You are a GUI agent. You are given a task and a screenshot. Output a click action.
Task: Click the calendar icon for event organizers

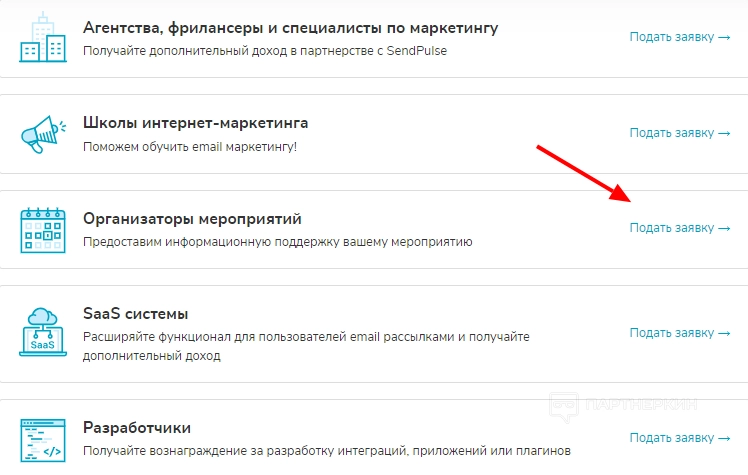click(x=42, y=229)
